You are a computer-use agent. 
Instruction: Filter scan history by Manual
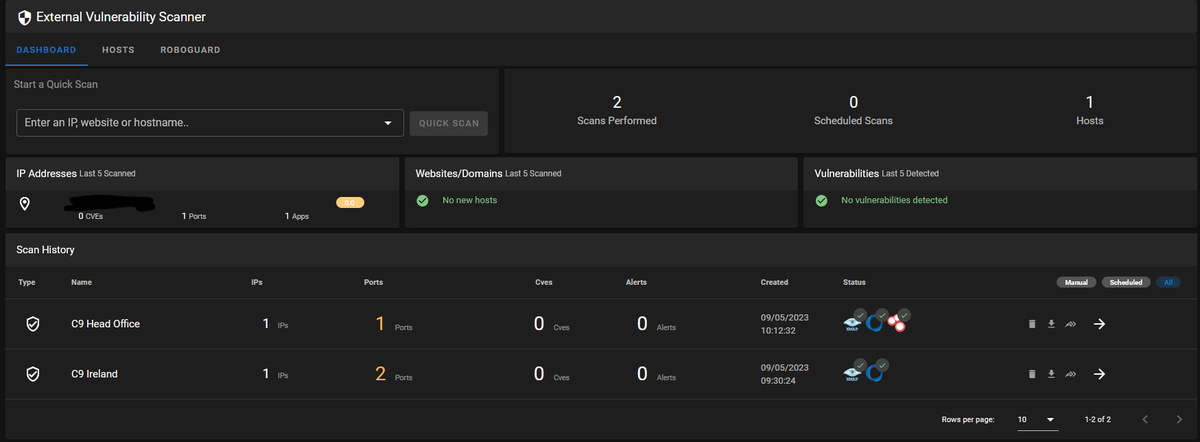pos(1076,282)
